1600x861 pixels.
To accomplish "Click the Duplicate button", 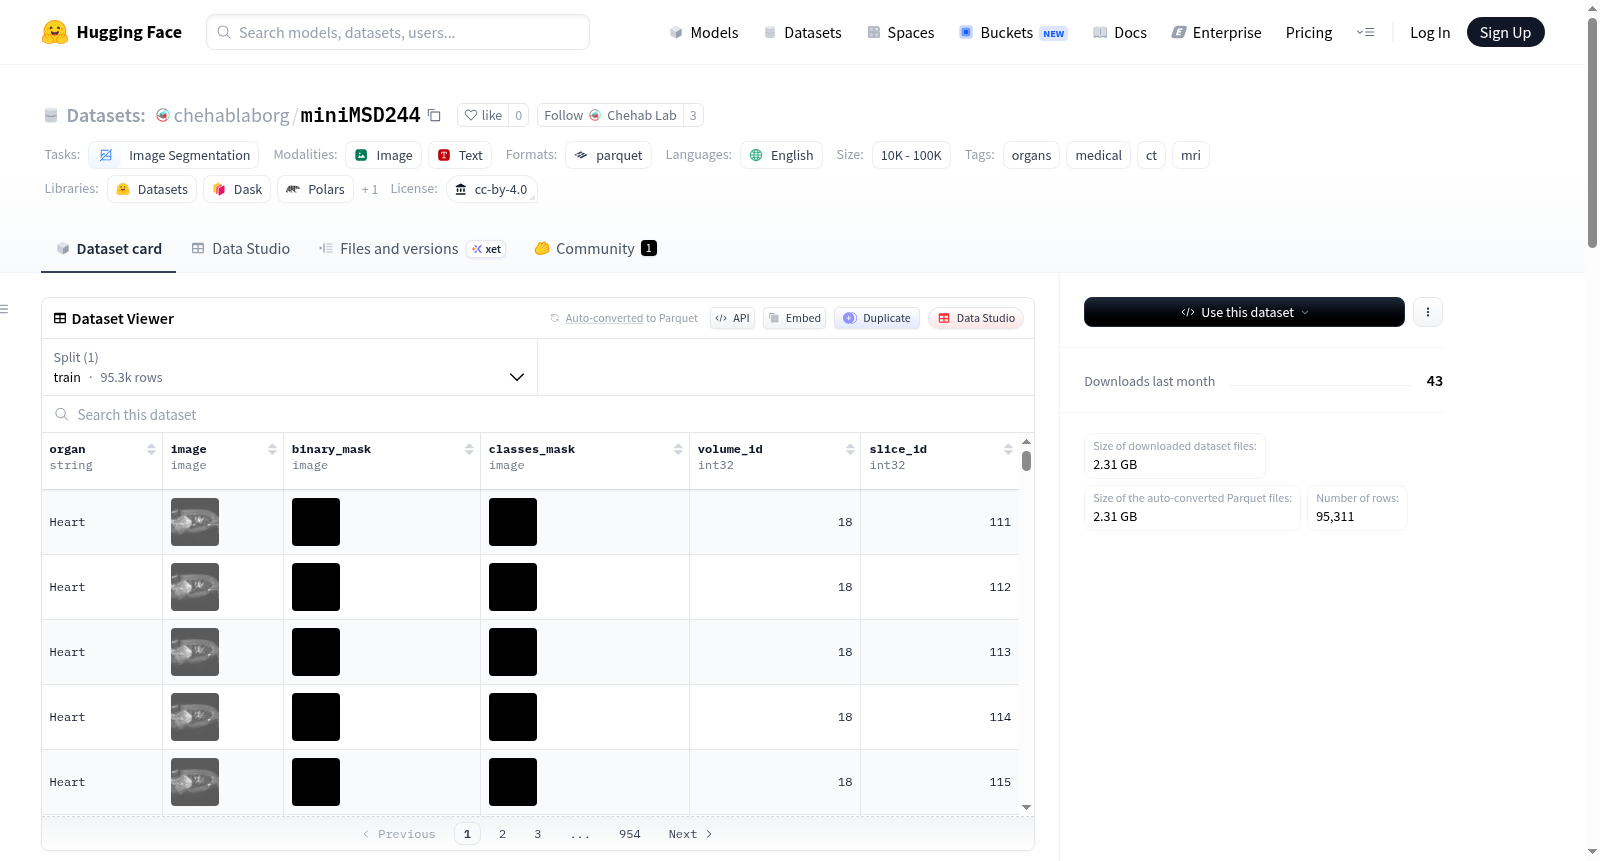I will pos(877,318).
